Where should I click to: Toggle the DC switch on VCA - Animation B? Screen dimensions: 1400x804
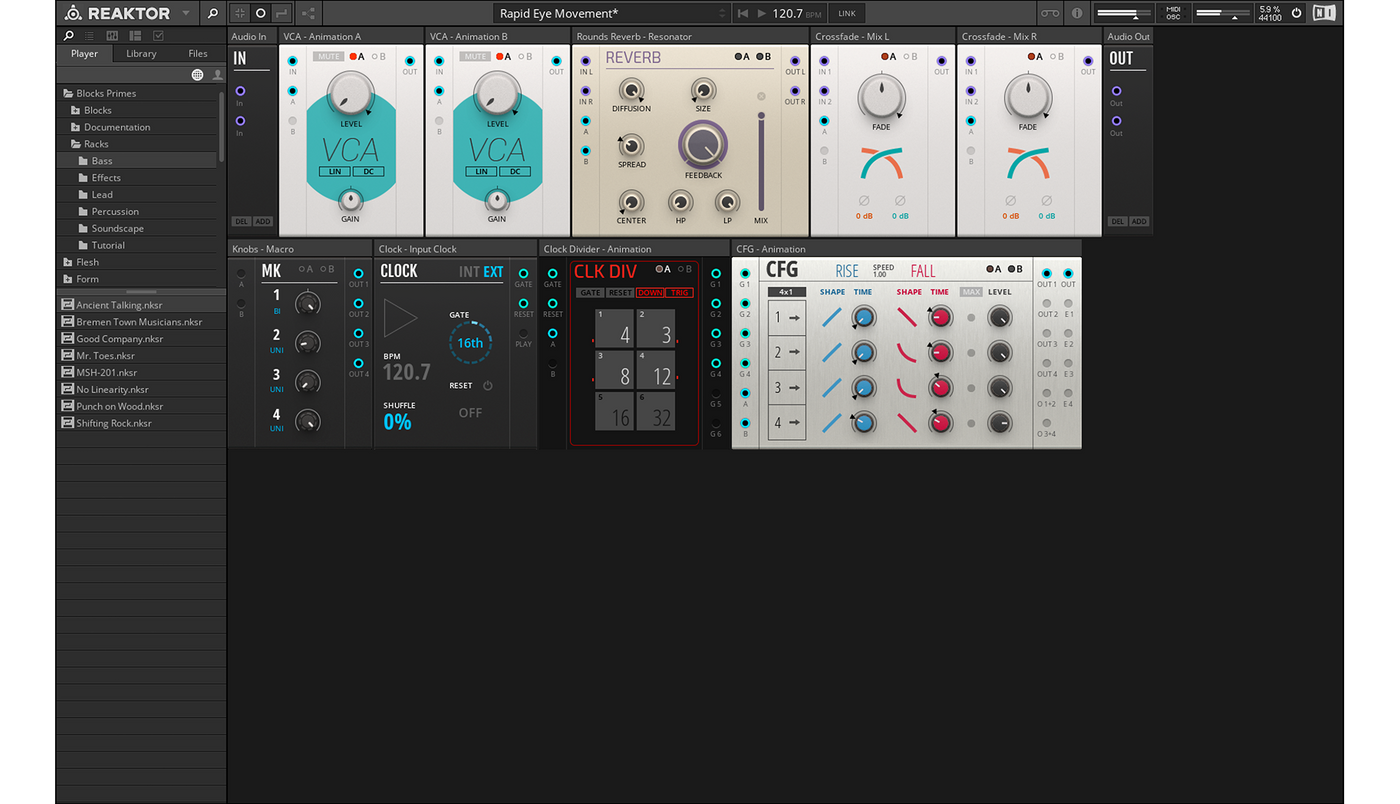click(x=516, y=172)
